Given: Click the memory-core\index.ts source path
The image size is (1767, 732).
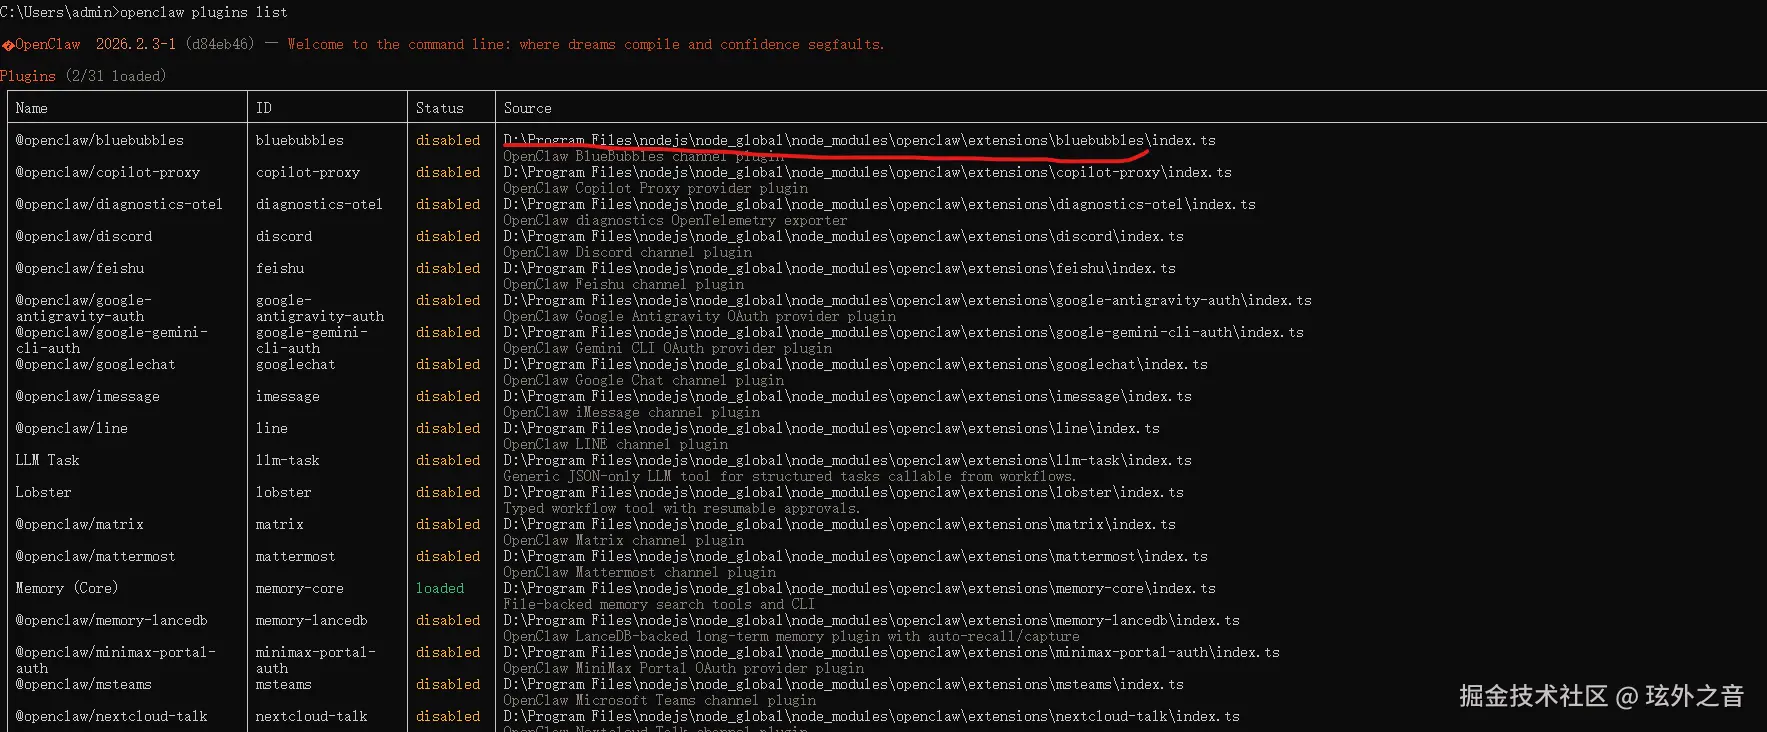Looking at the screenshot, I should click(x=860, y=588).
